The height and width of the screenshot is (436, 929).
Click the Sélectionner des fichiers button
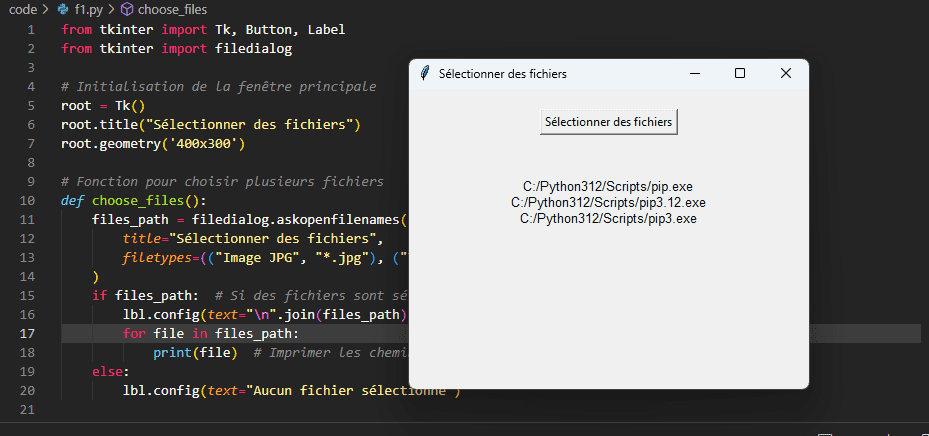pos(608,122)
